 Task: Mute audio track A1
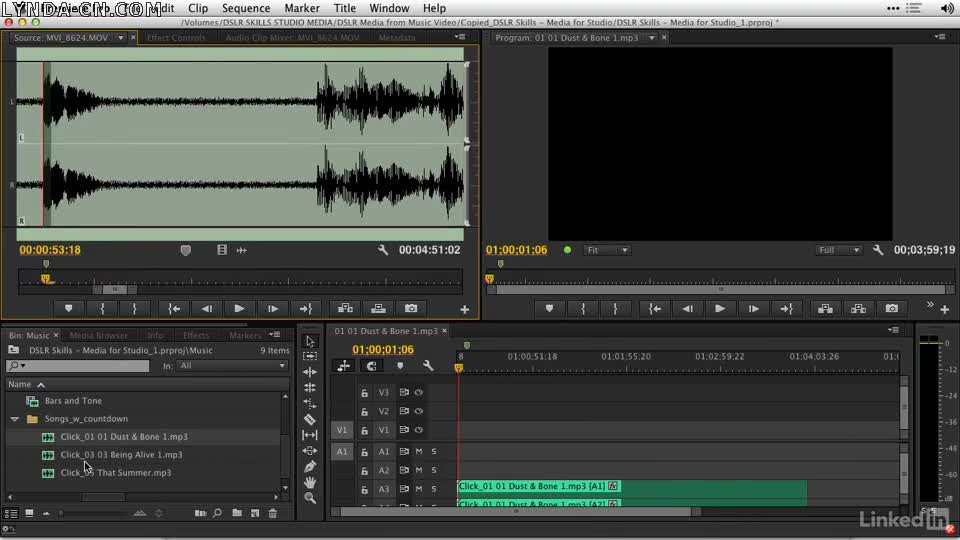(419, 451)
